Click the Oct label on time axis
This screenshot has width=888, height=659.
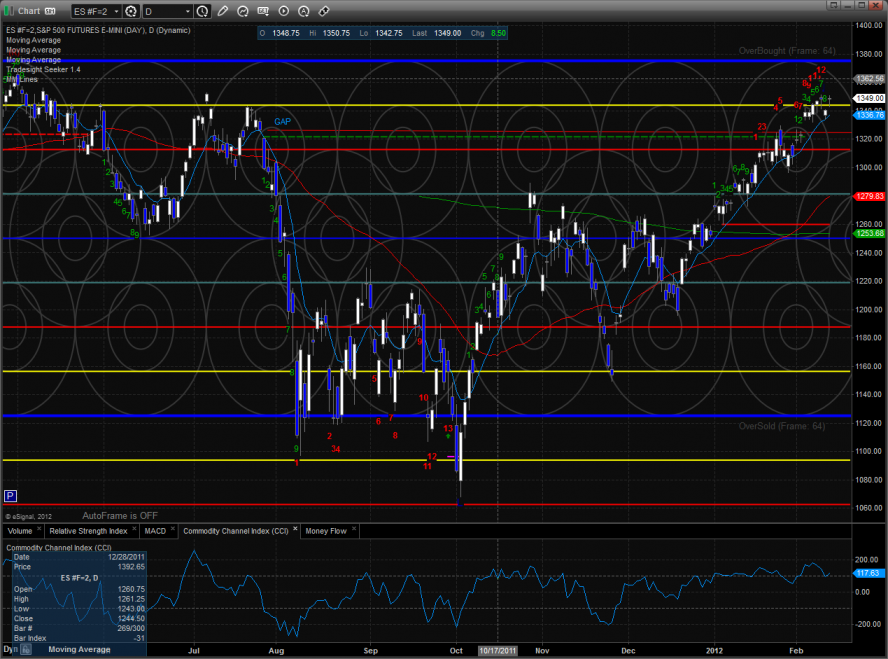[x=456, y=651]
